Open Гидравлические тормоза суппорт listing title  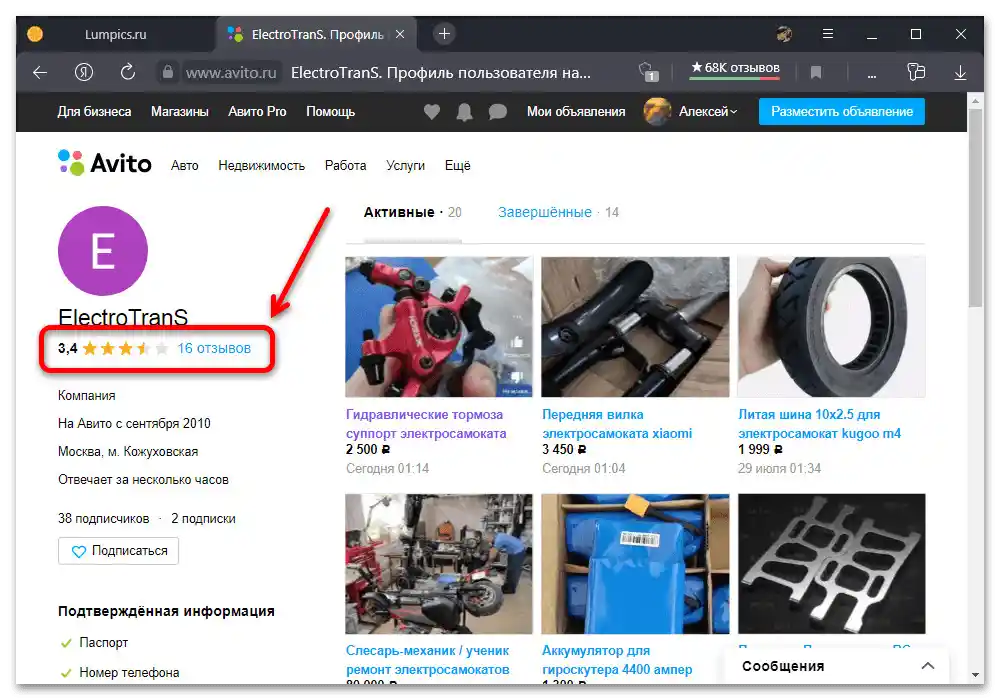tap(426, 424)
